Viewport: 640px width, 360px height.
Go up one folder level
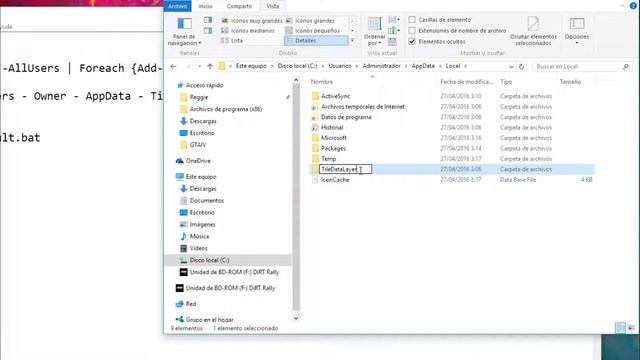click(x=210, y=66)
